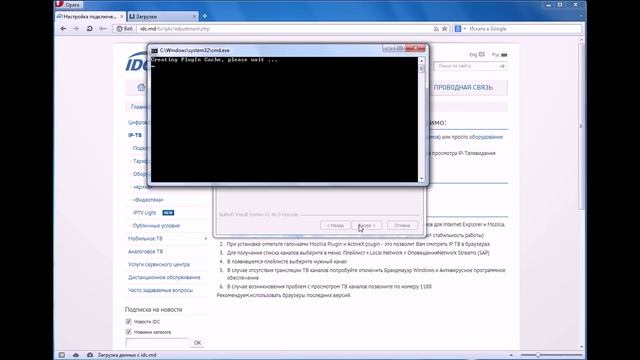Click the Веб site-info badge
Viewport: 640px width, 360px height.
pos(124,29)
